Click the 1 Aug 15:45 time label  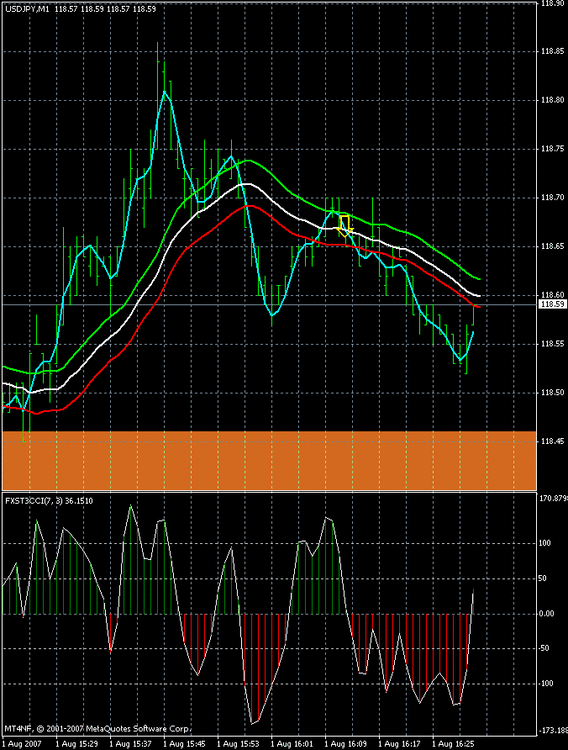184,744
